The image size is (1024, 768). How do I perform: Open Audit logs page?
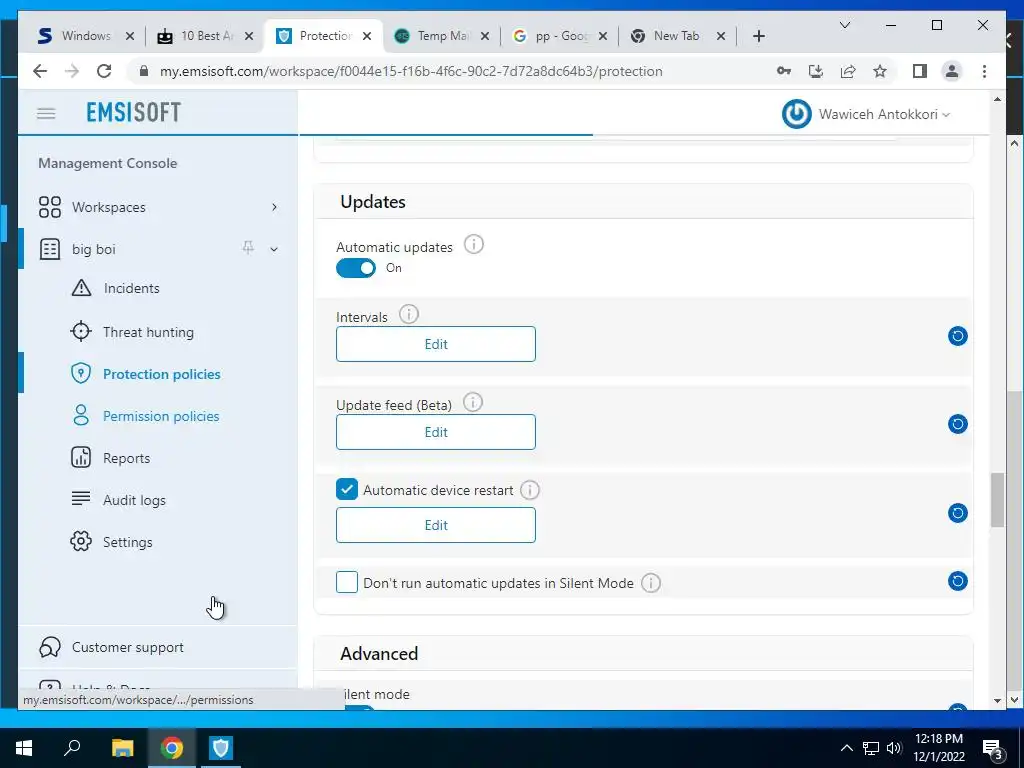[x=135, y=500]
